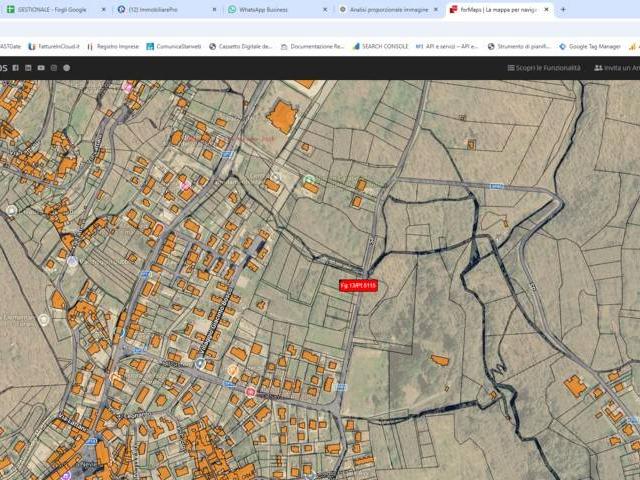This screenshot has height=480, width=640.
Task: Open the Facebook icon in the forMaps header
Action: (x=16, y=68)
